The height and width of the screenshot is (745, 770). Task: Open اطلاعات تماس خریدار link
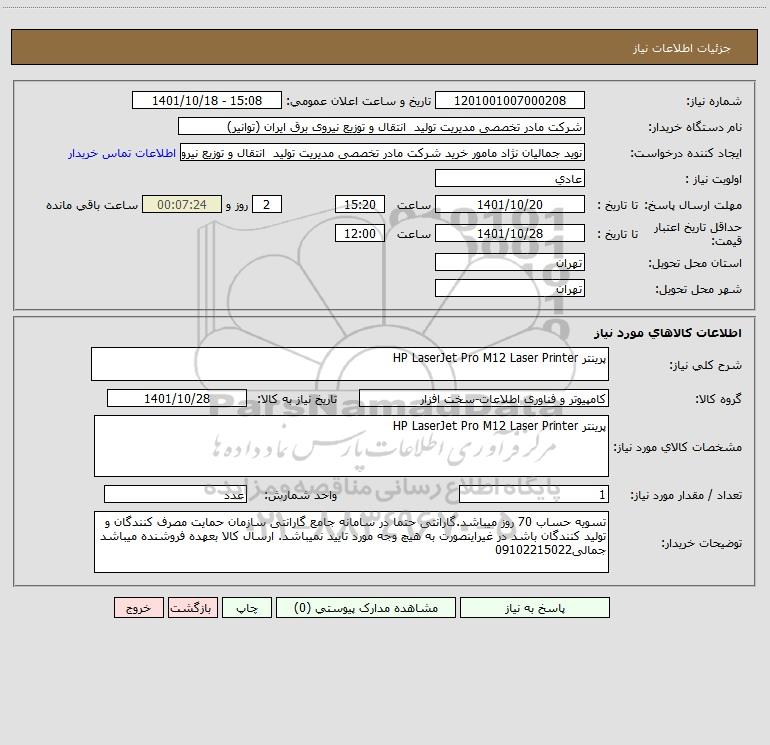pos(122,153)
